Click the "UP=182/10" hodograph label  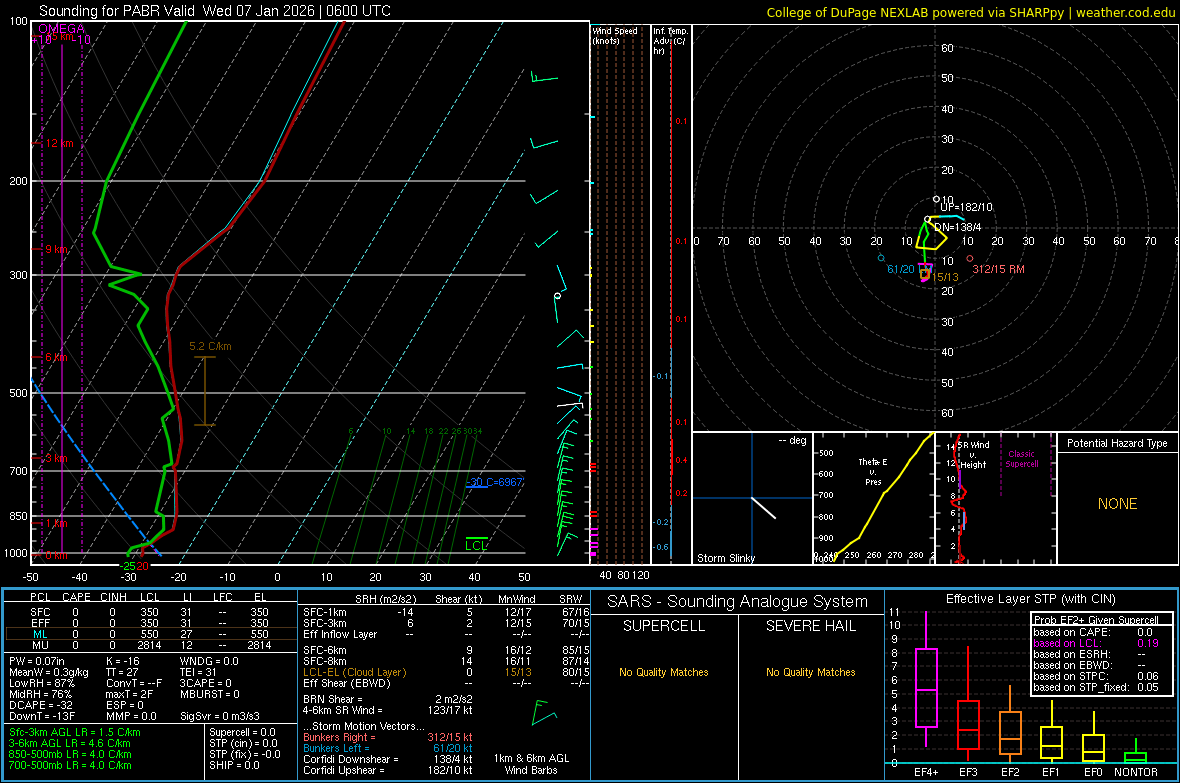click(966, 207)
